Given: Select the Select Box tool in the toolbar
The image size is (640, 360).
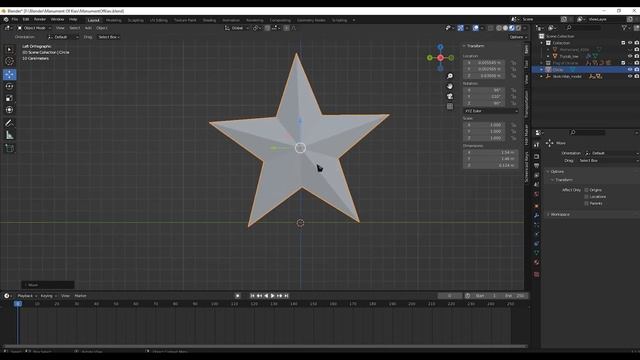Looking at the screenshot, I should click(x=9, y=49).
